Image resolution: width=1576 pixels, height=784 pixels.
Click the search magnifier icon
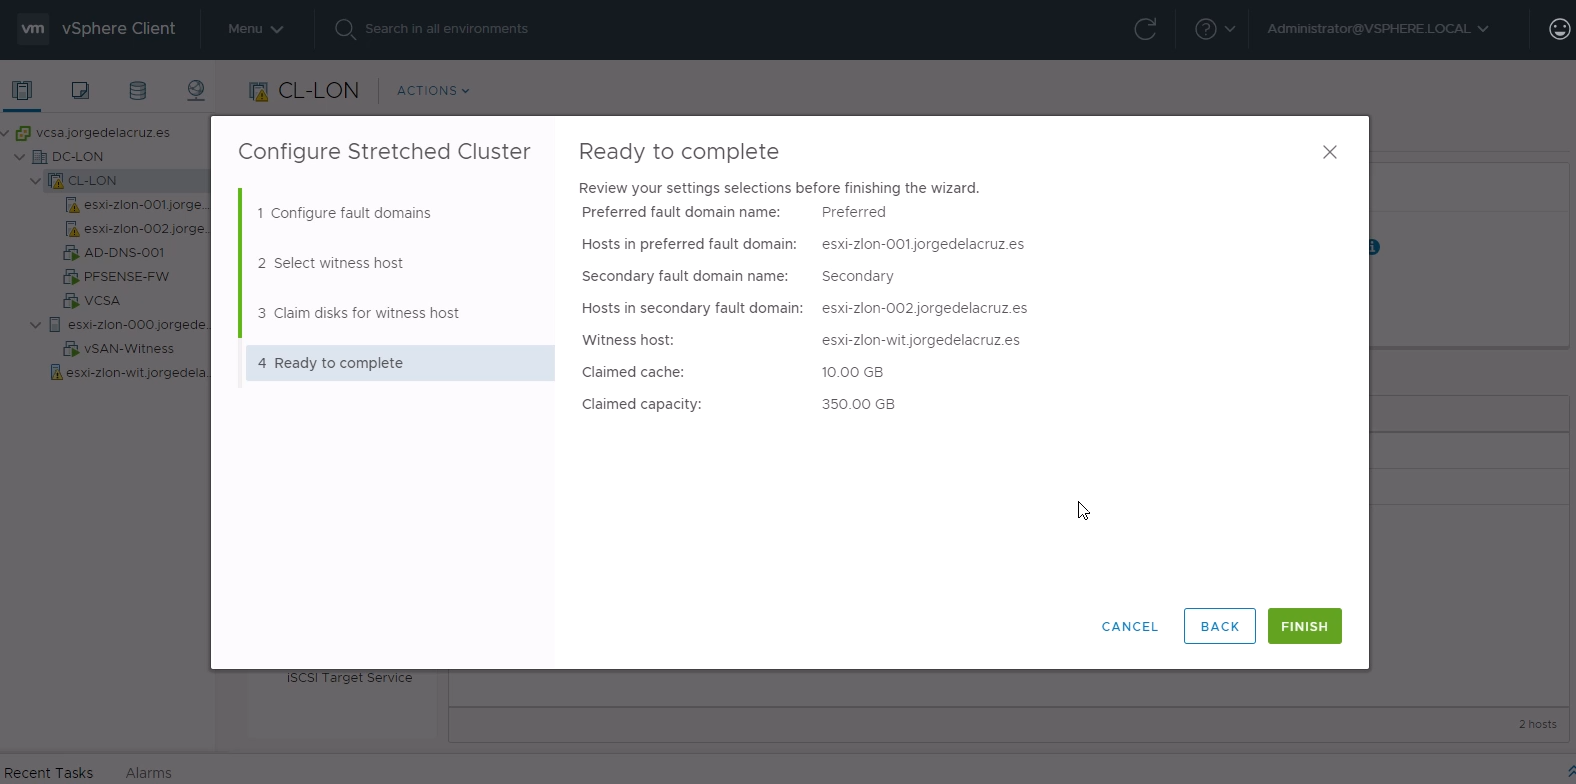pos(345,29)
